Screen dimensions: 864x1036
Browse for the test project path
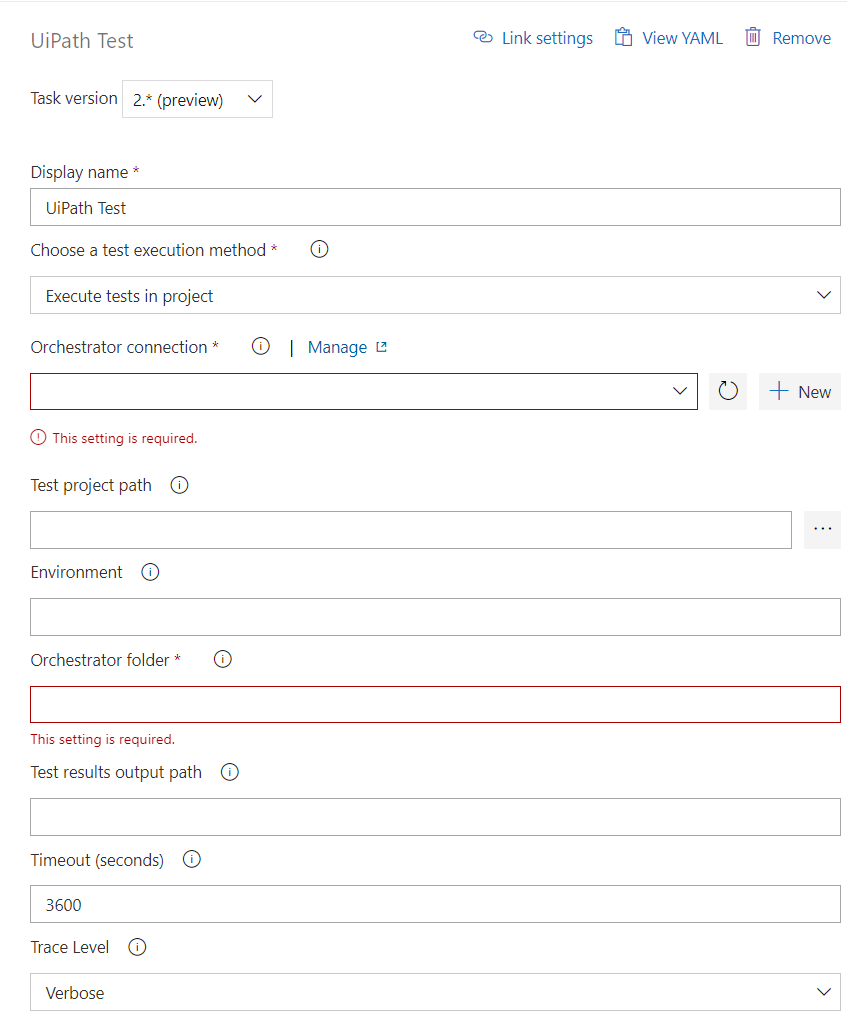822,529
